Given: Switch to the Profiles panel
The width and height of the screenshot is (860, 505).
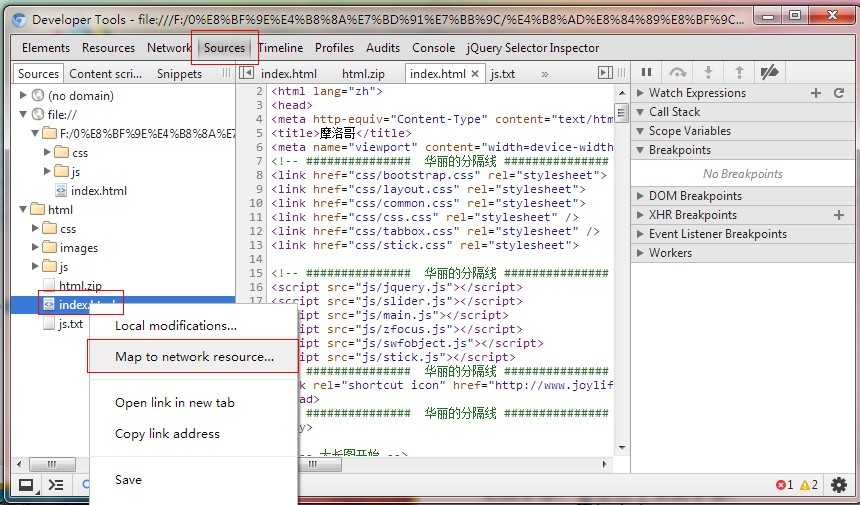Looking at the screenshot, I should pos(334,48).
